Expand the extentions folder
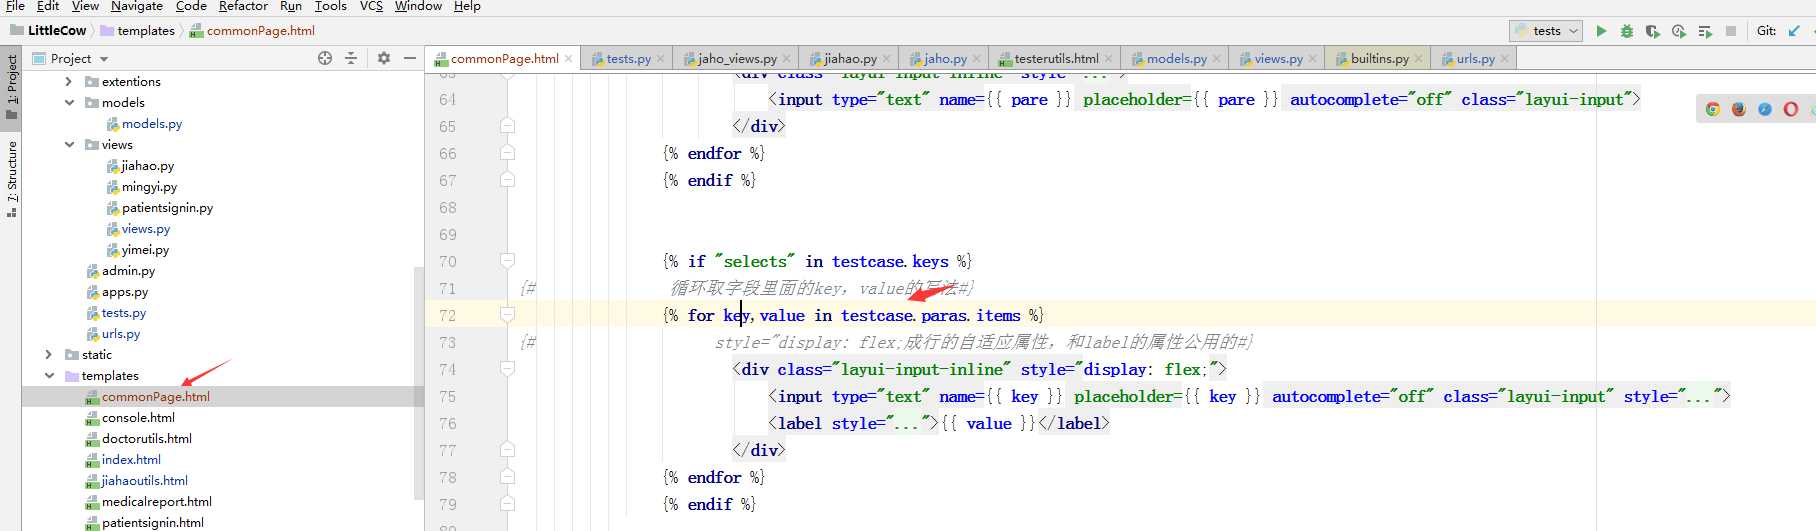 coord(68,81)
